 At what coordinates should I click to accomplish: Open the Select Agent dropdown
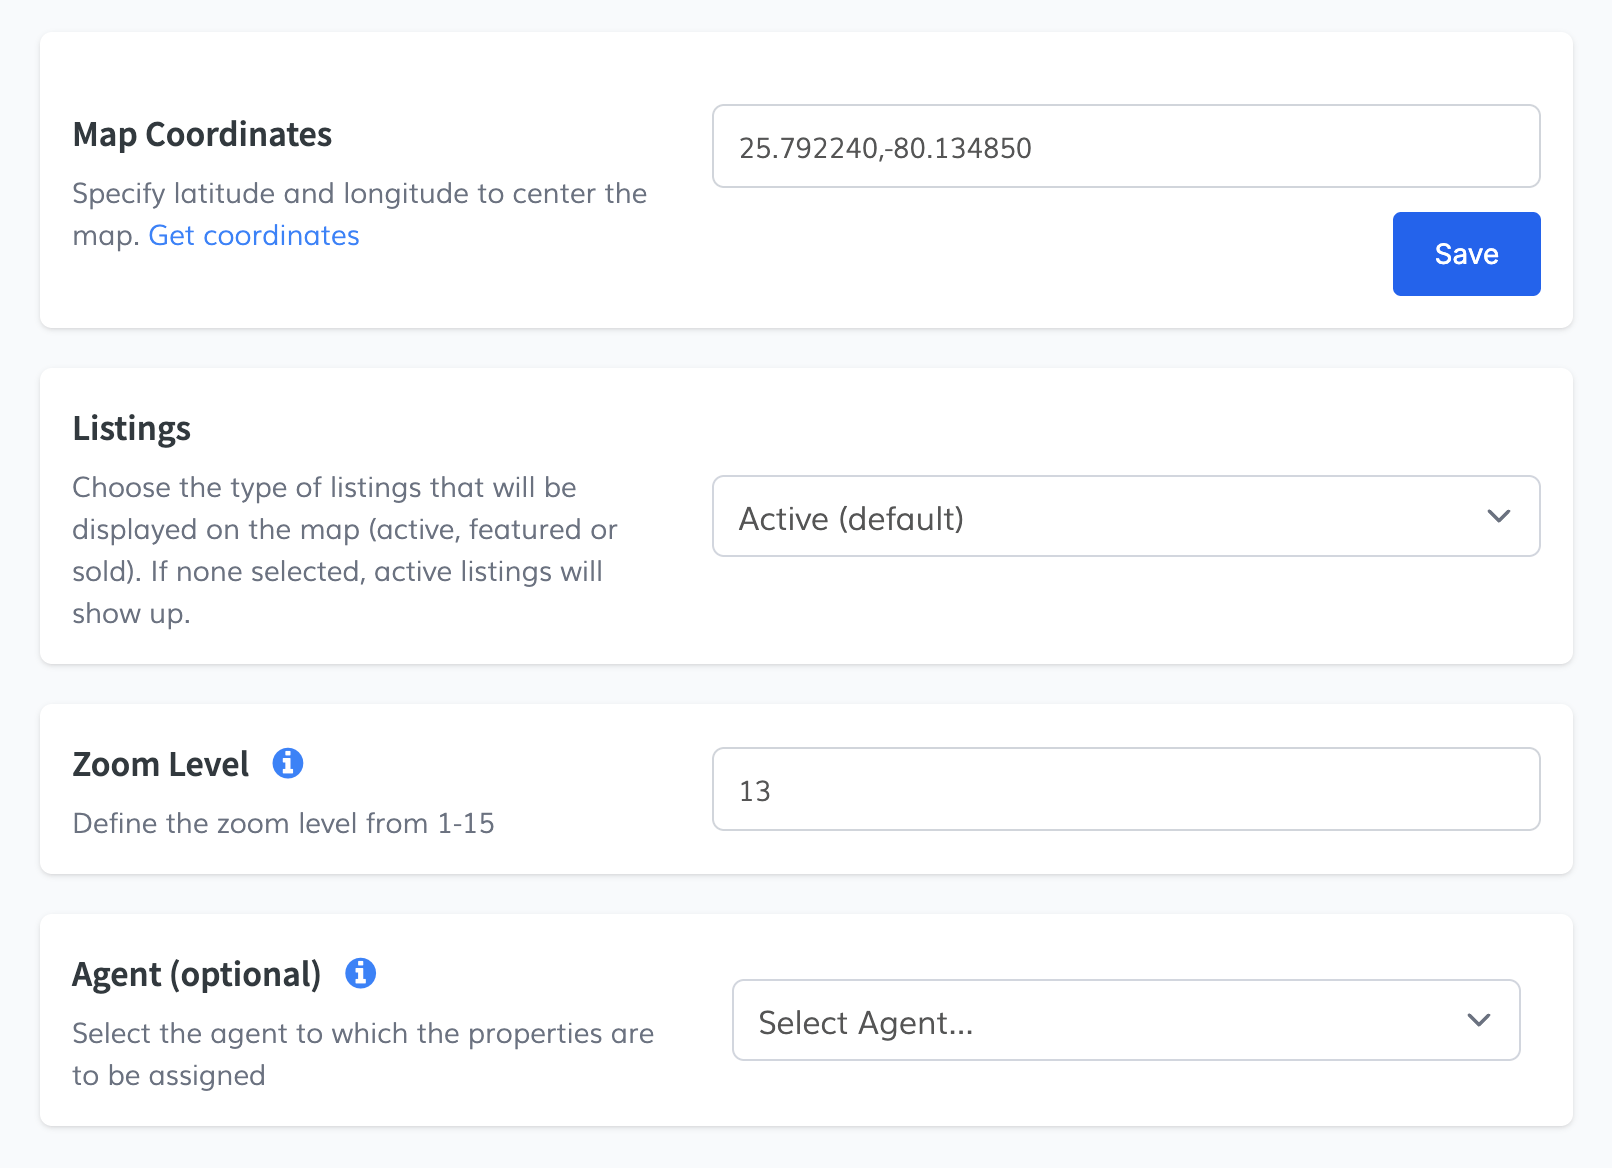coord(1125,1021)
